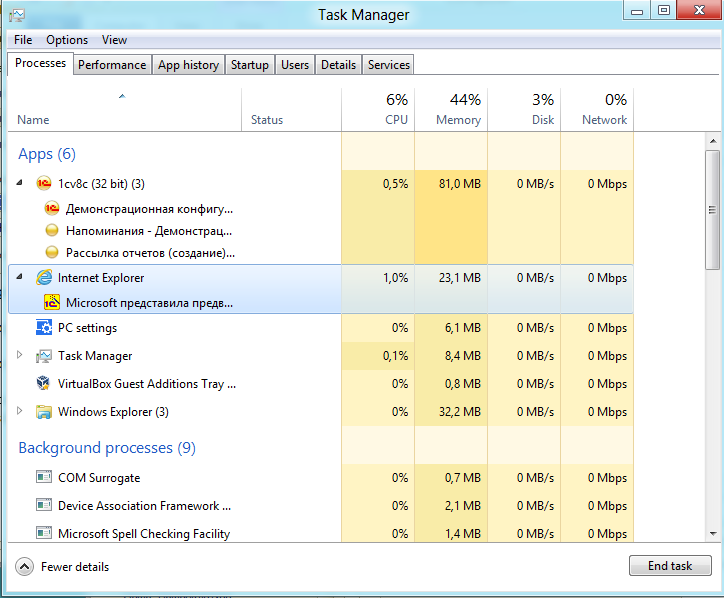724x598 pixels.
Task: Close the Task Manager window
Action: 699,10
